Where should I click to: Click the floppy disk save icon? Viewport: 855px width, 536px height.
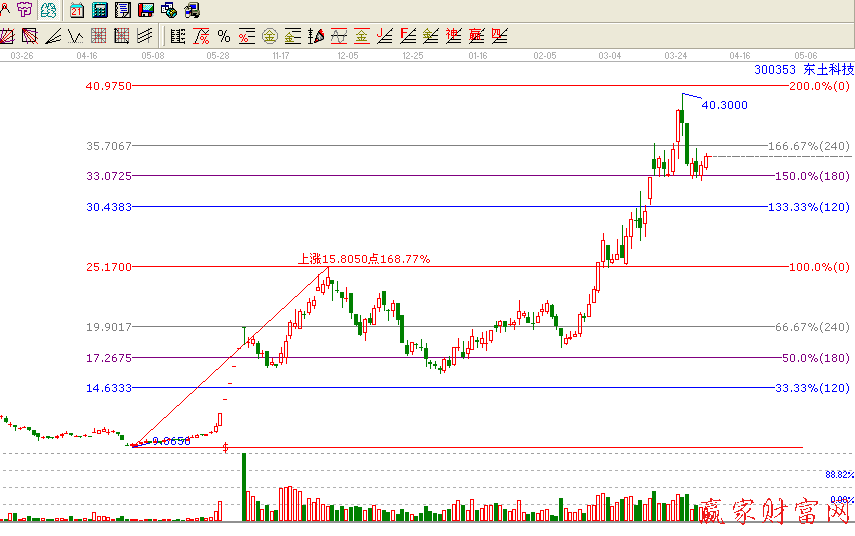pos(145,11)
